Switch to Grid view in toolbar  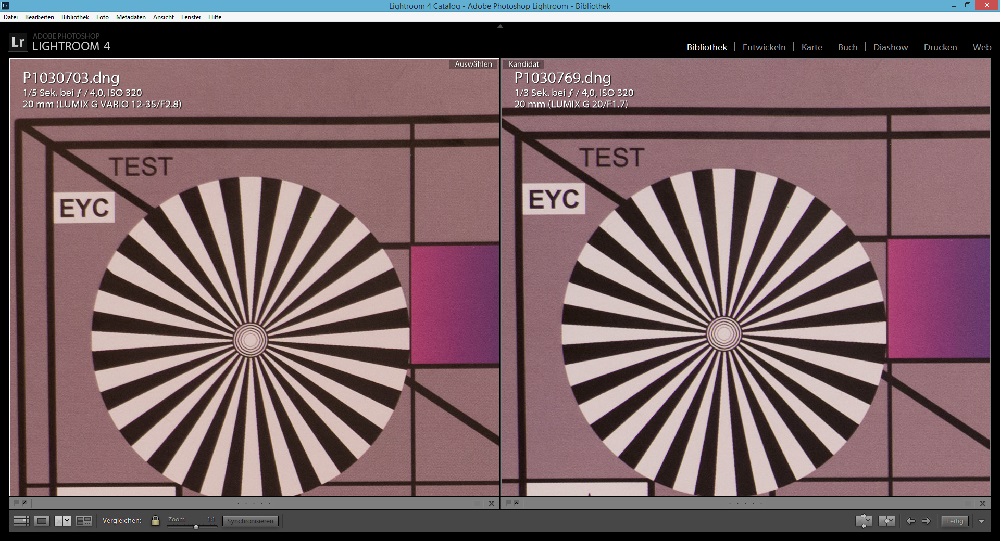[x=21, y=521]
